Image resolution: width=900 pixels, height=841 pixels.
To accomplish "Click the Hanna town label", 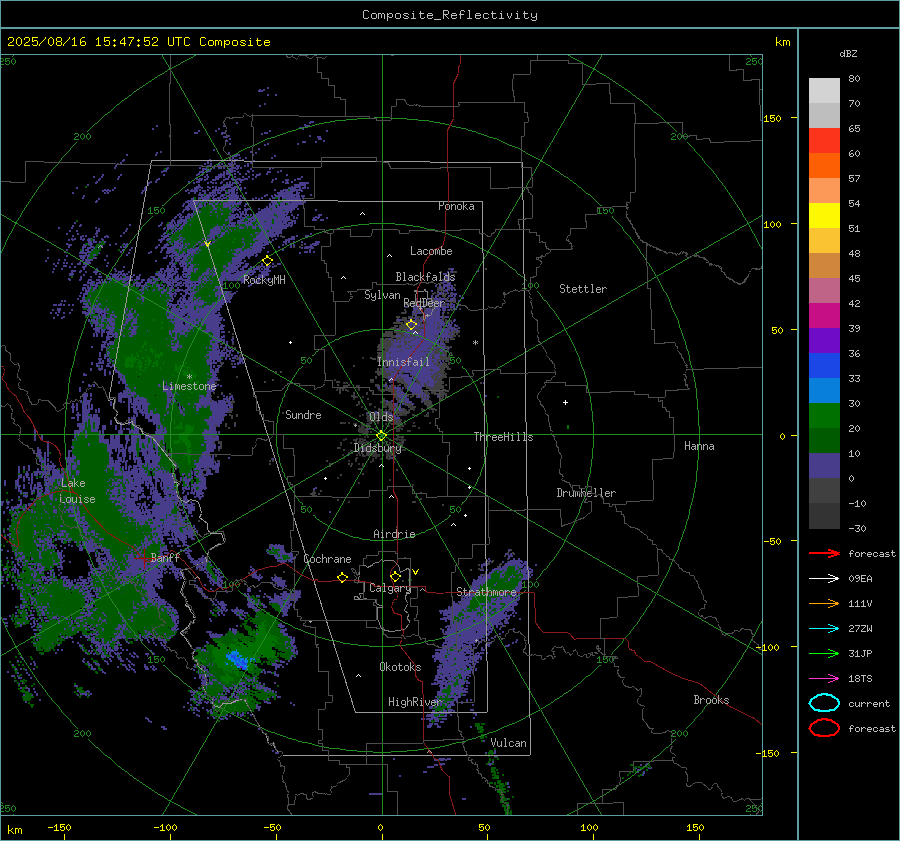I will coord(699,446).
